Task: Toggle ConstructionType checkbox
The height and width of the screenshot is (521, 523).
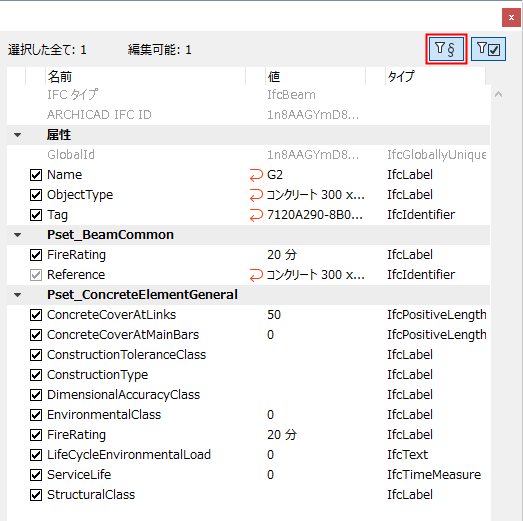Action: coord(36,375)
